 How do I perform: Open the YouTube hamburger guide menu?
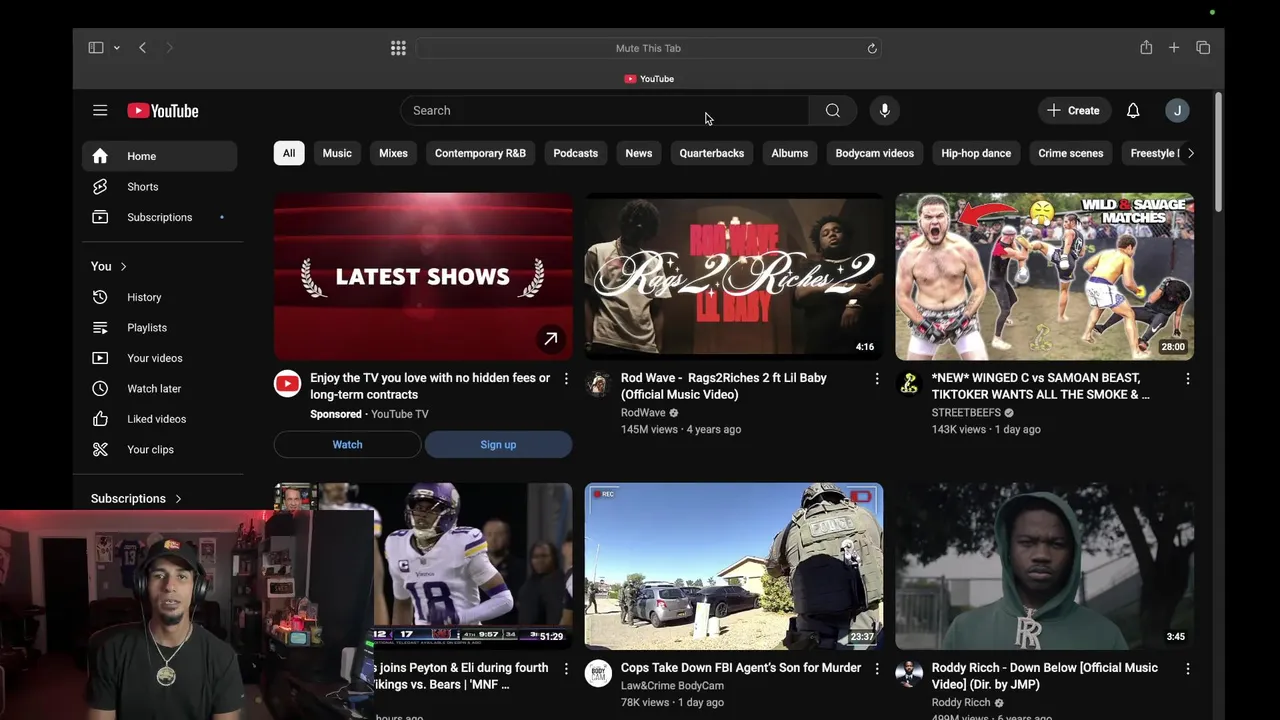pyautogui.click(x=100, y=110)
